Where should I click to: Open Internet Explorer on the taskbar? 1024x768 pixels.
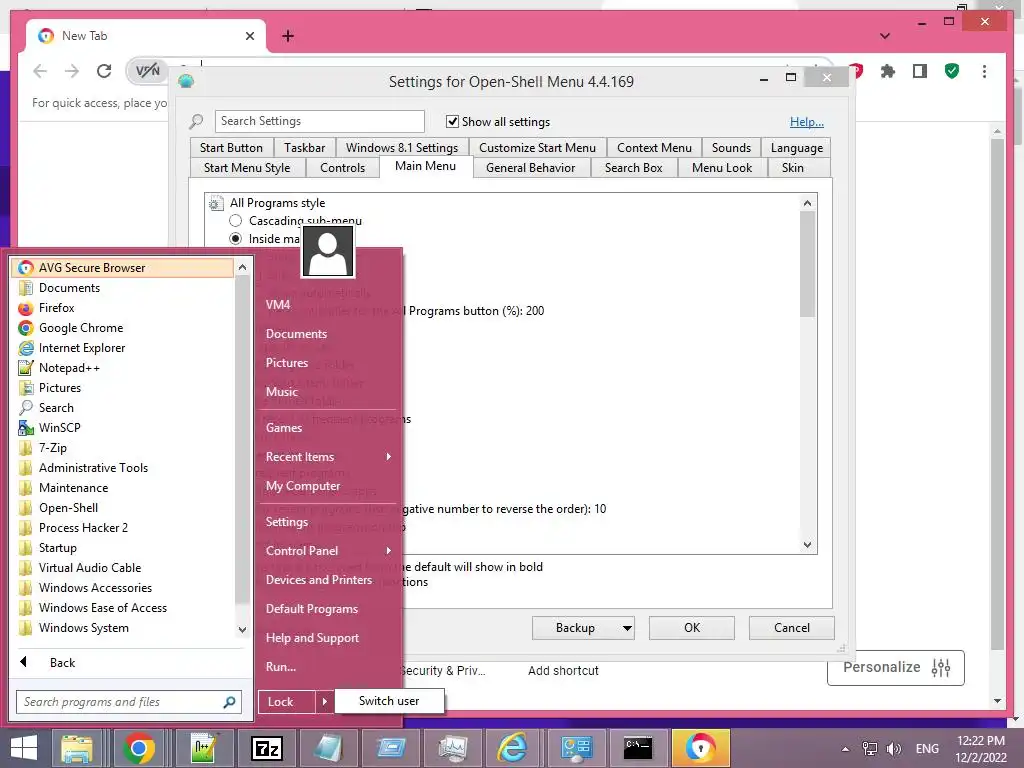click(x=513, y=748)
